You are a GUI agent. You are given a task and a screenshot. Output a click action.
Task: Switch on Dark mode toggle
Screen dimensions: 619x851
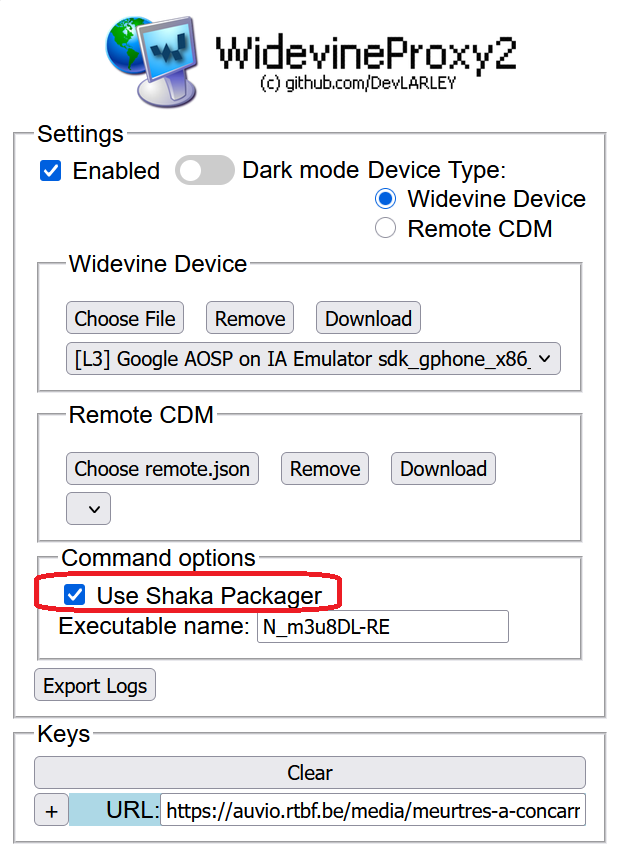(204, 171)
